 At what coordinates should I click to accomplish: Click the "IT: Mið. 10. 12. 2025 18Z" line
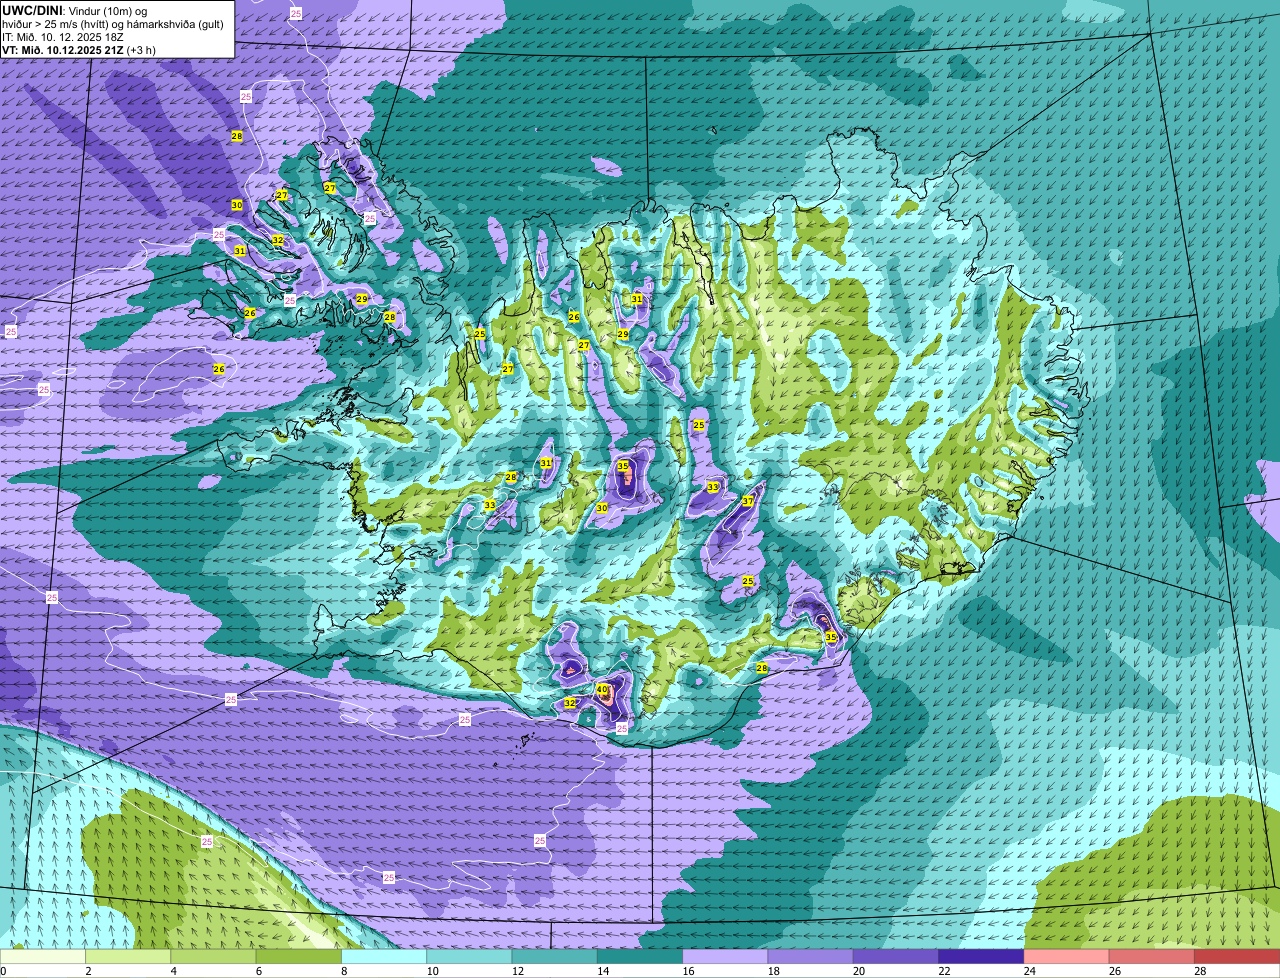(63, 36)
